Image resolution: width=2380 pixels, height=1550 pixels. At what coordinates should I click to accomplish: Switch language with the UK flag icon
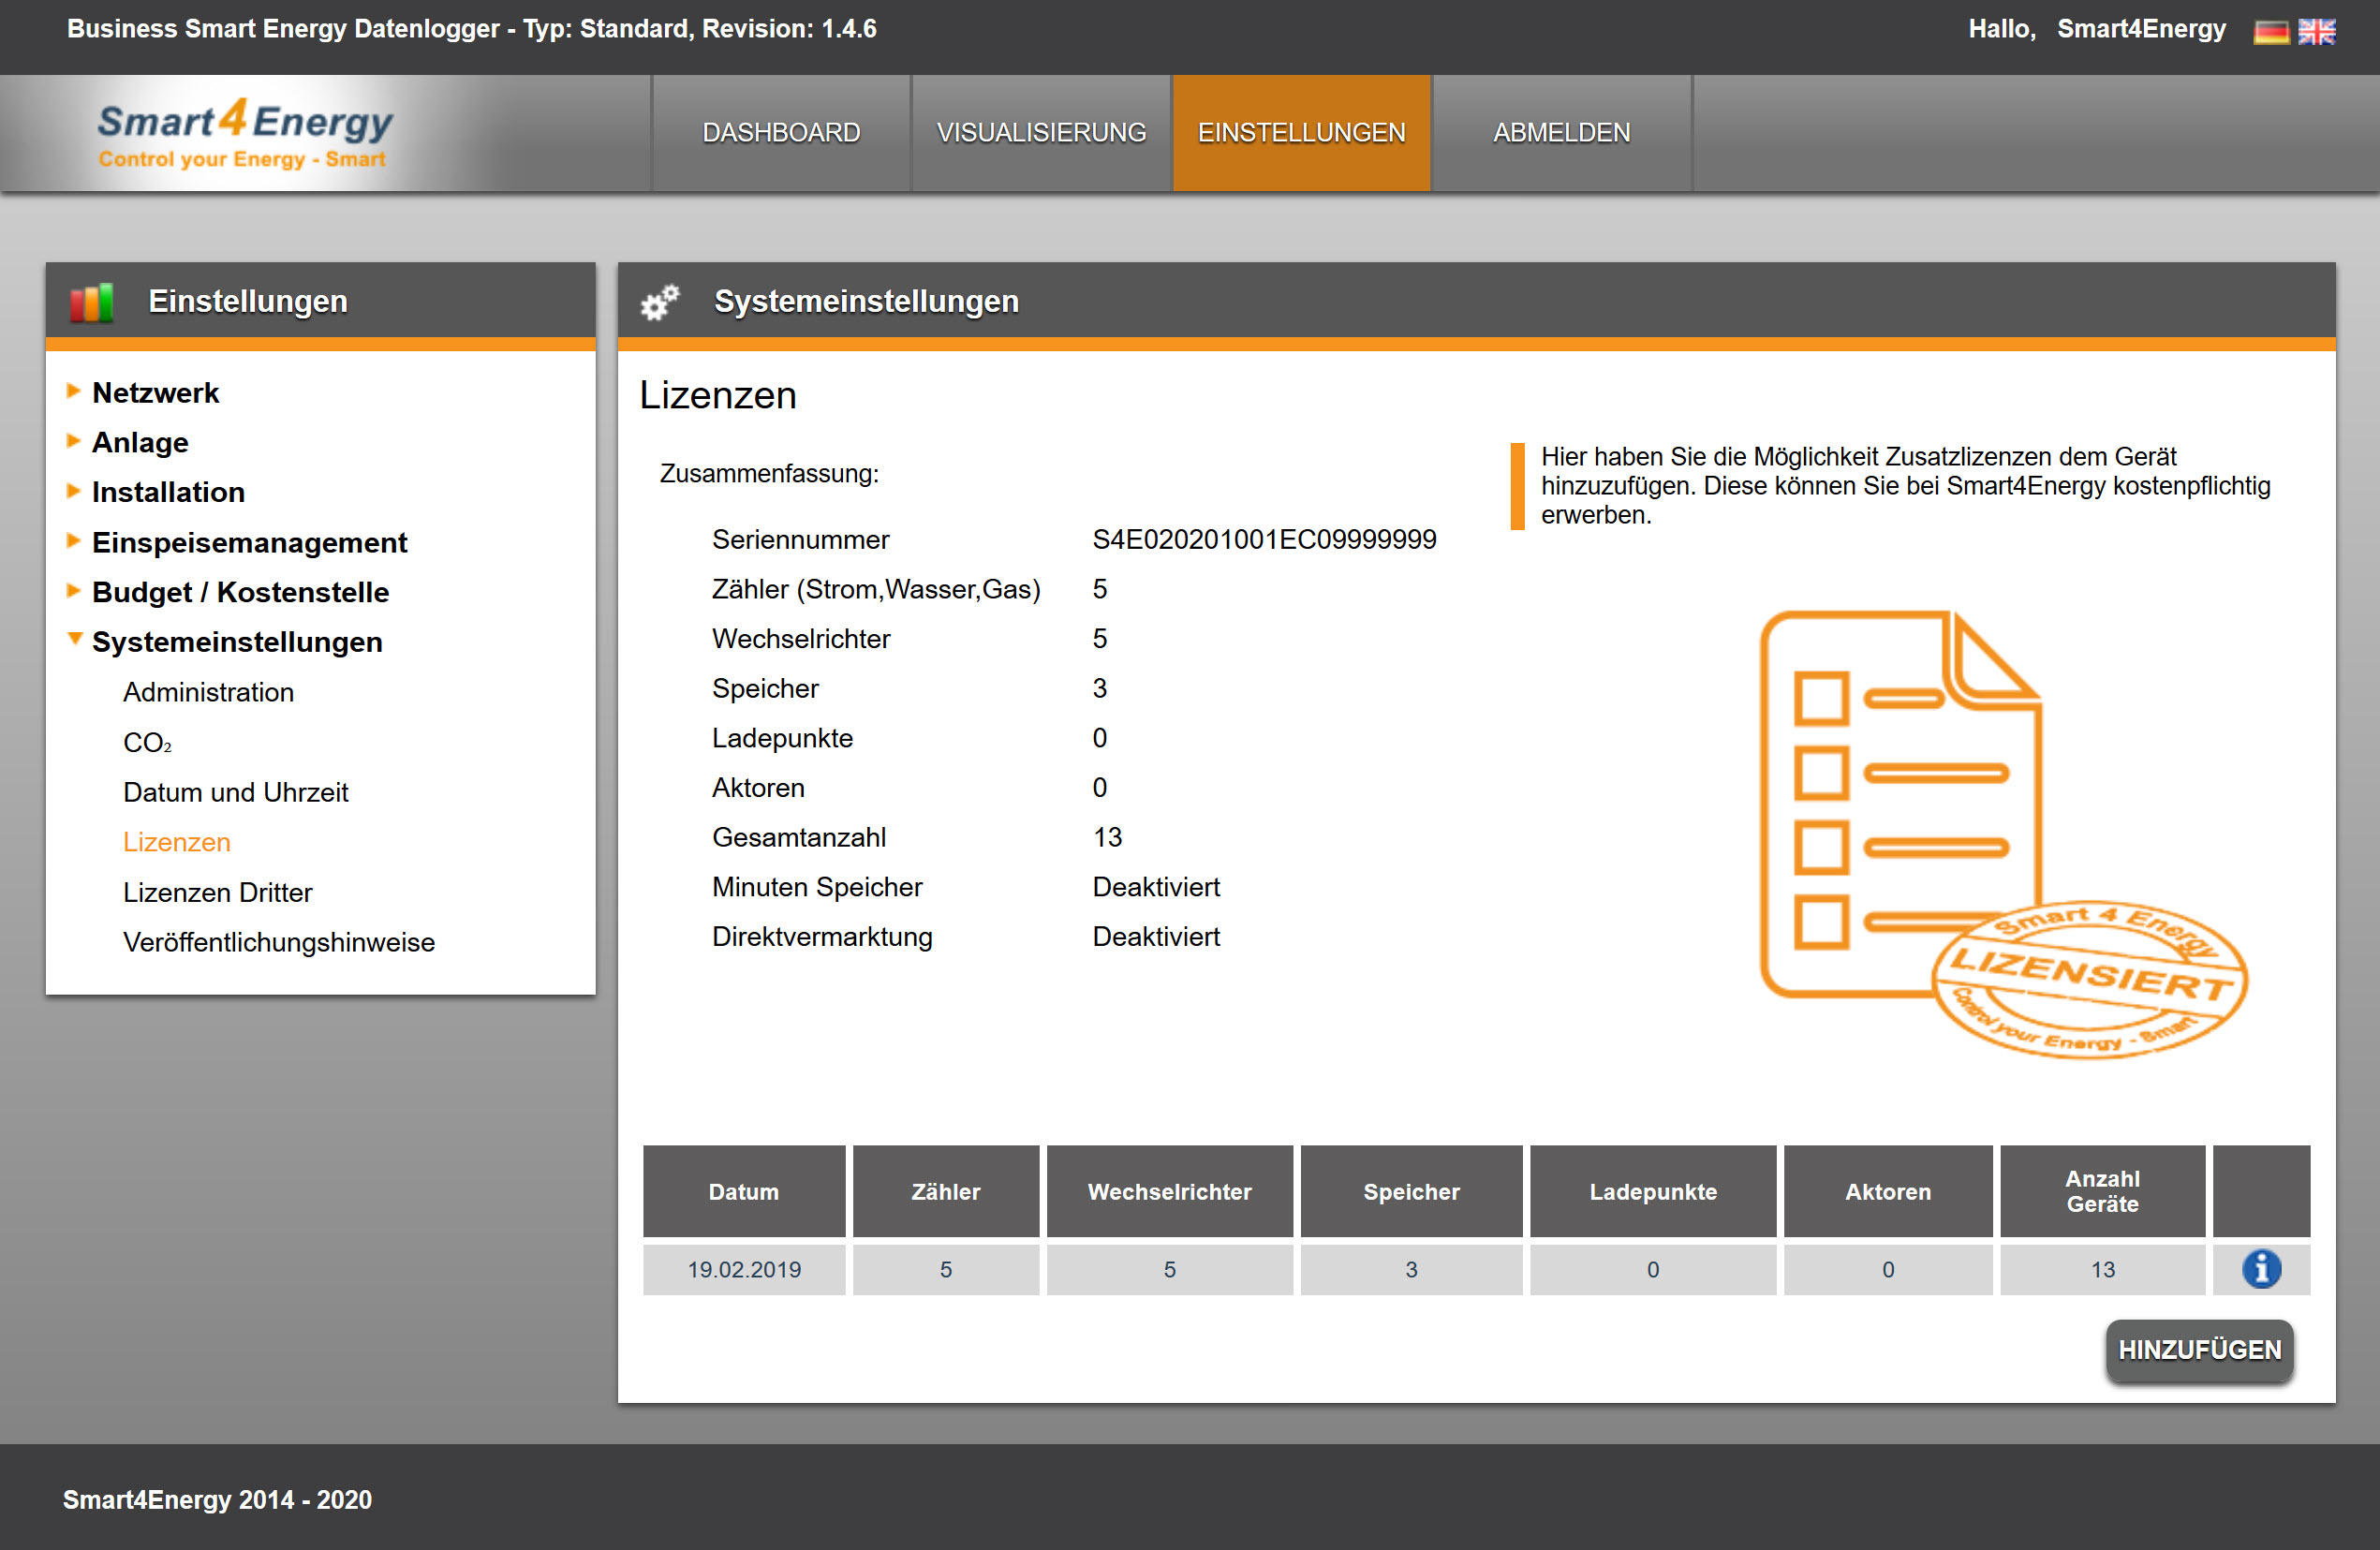[2316, 31]
